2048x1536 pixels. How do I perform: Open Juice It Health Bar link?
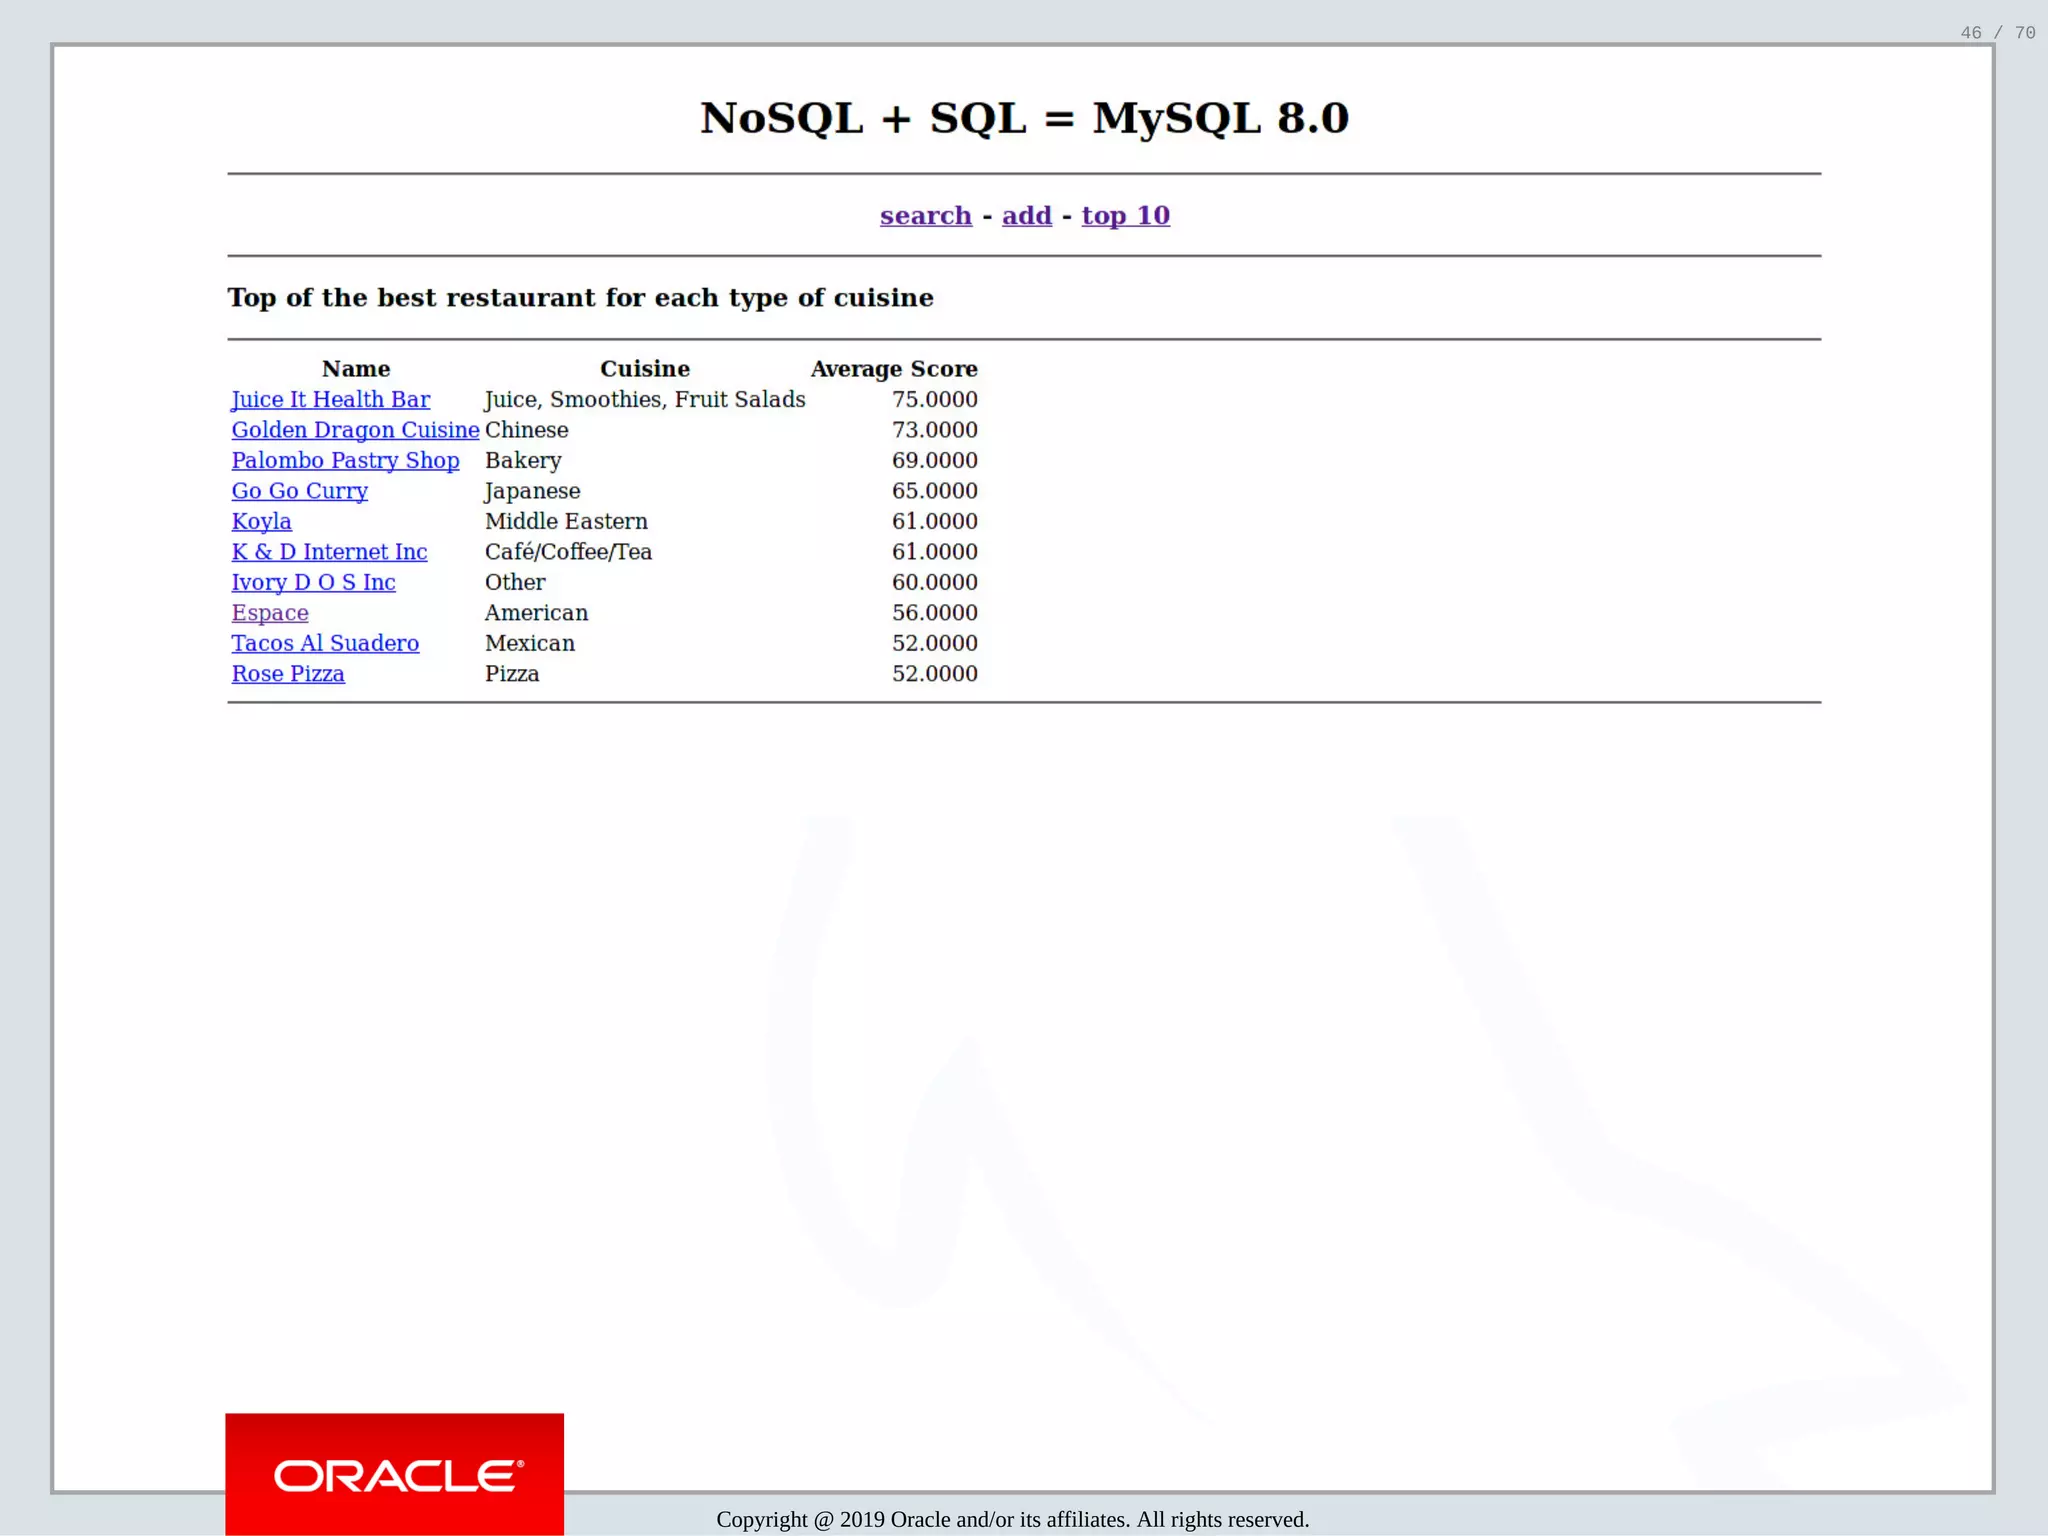[x=330, y=399]
